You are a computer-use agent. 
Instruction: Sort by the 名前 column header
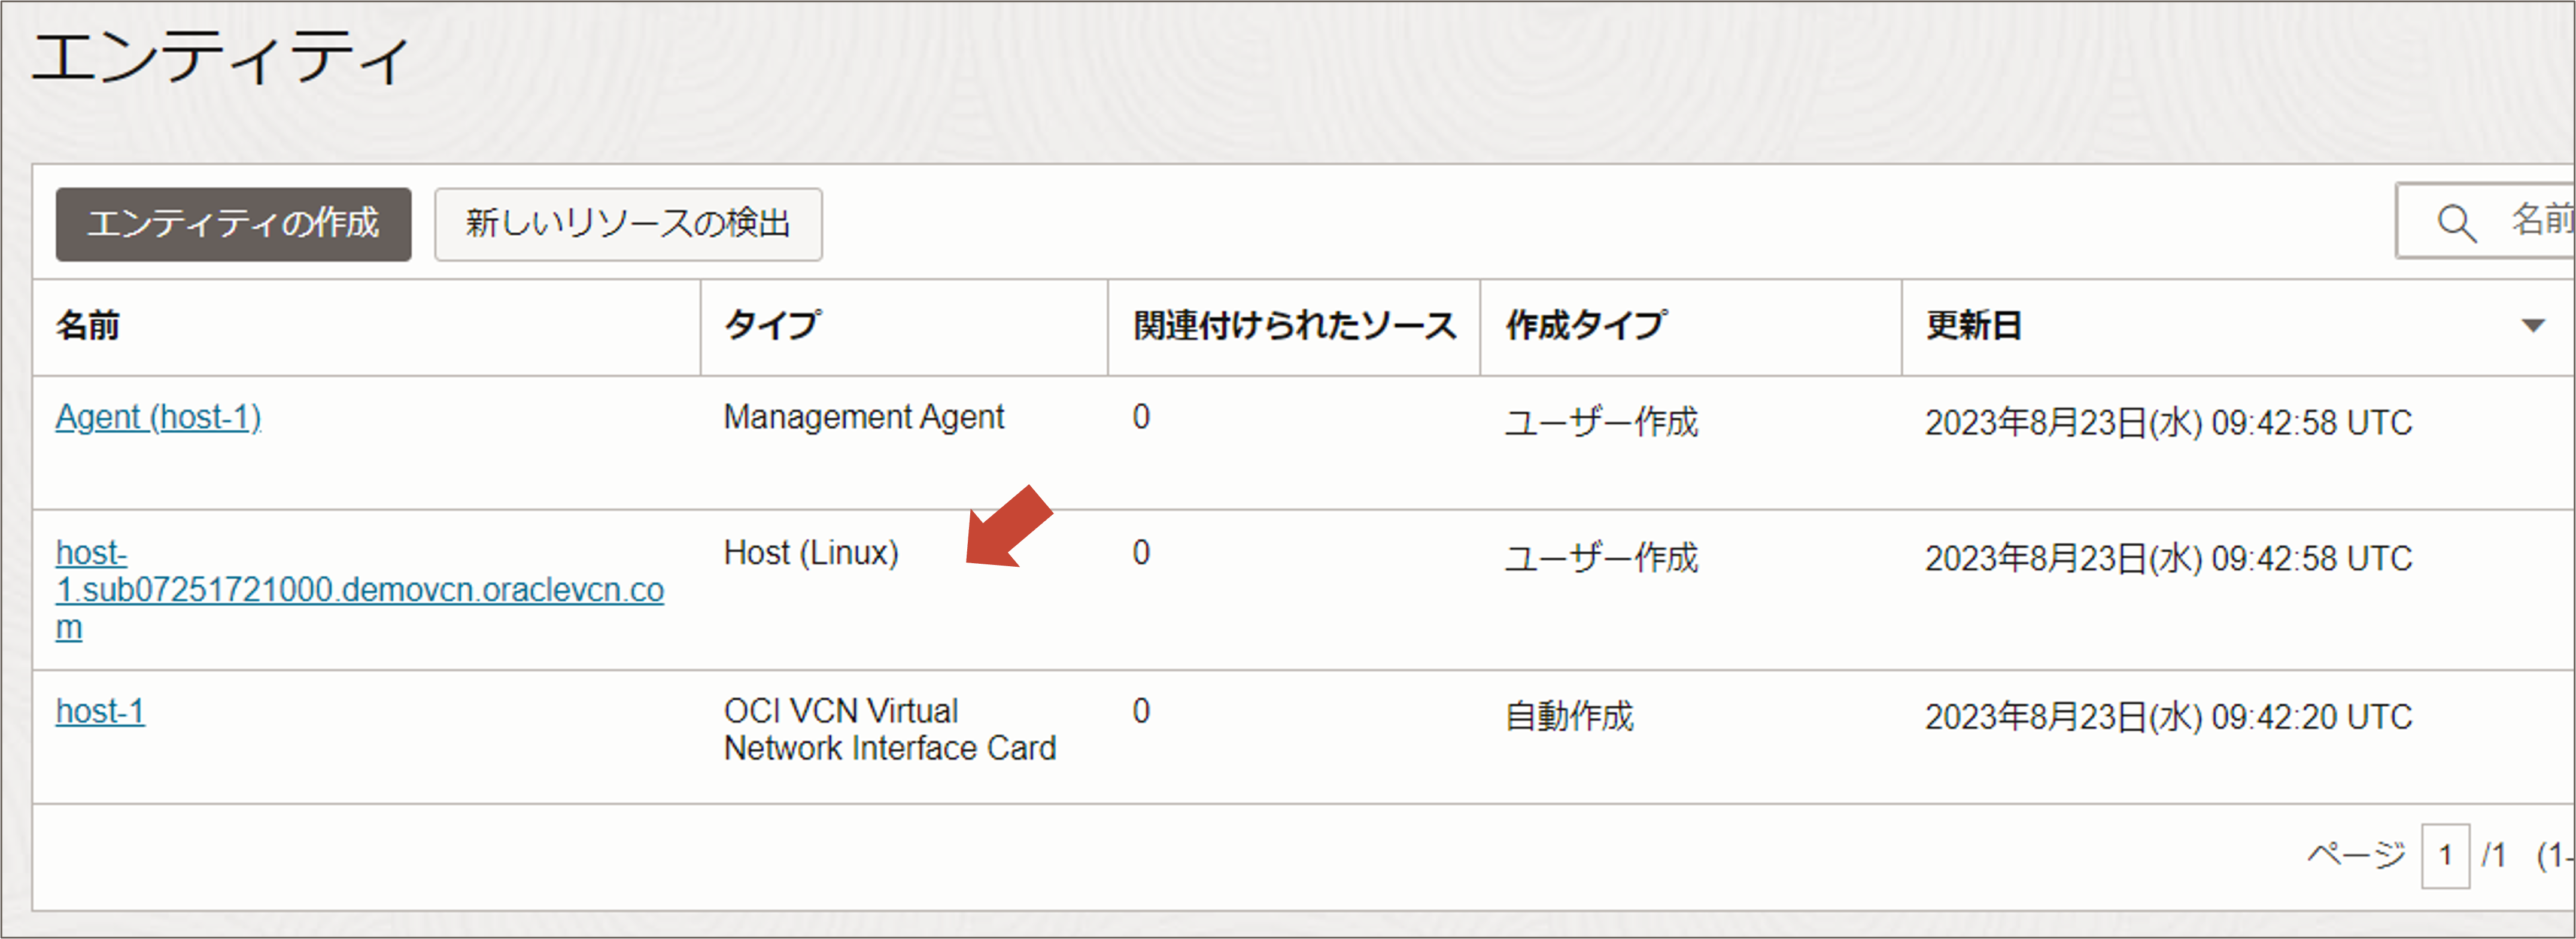click(88, 326)
